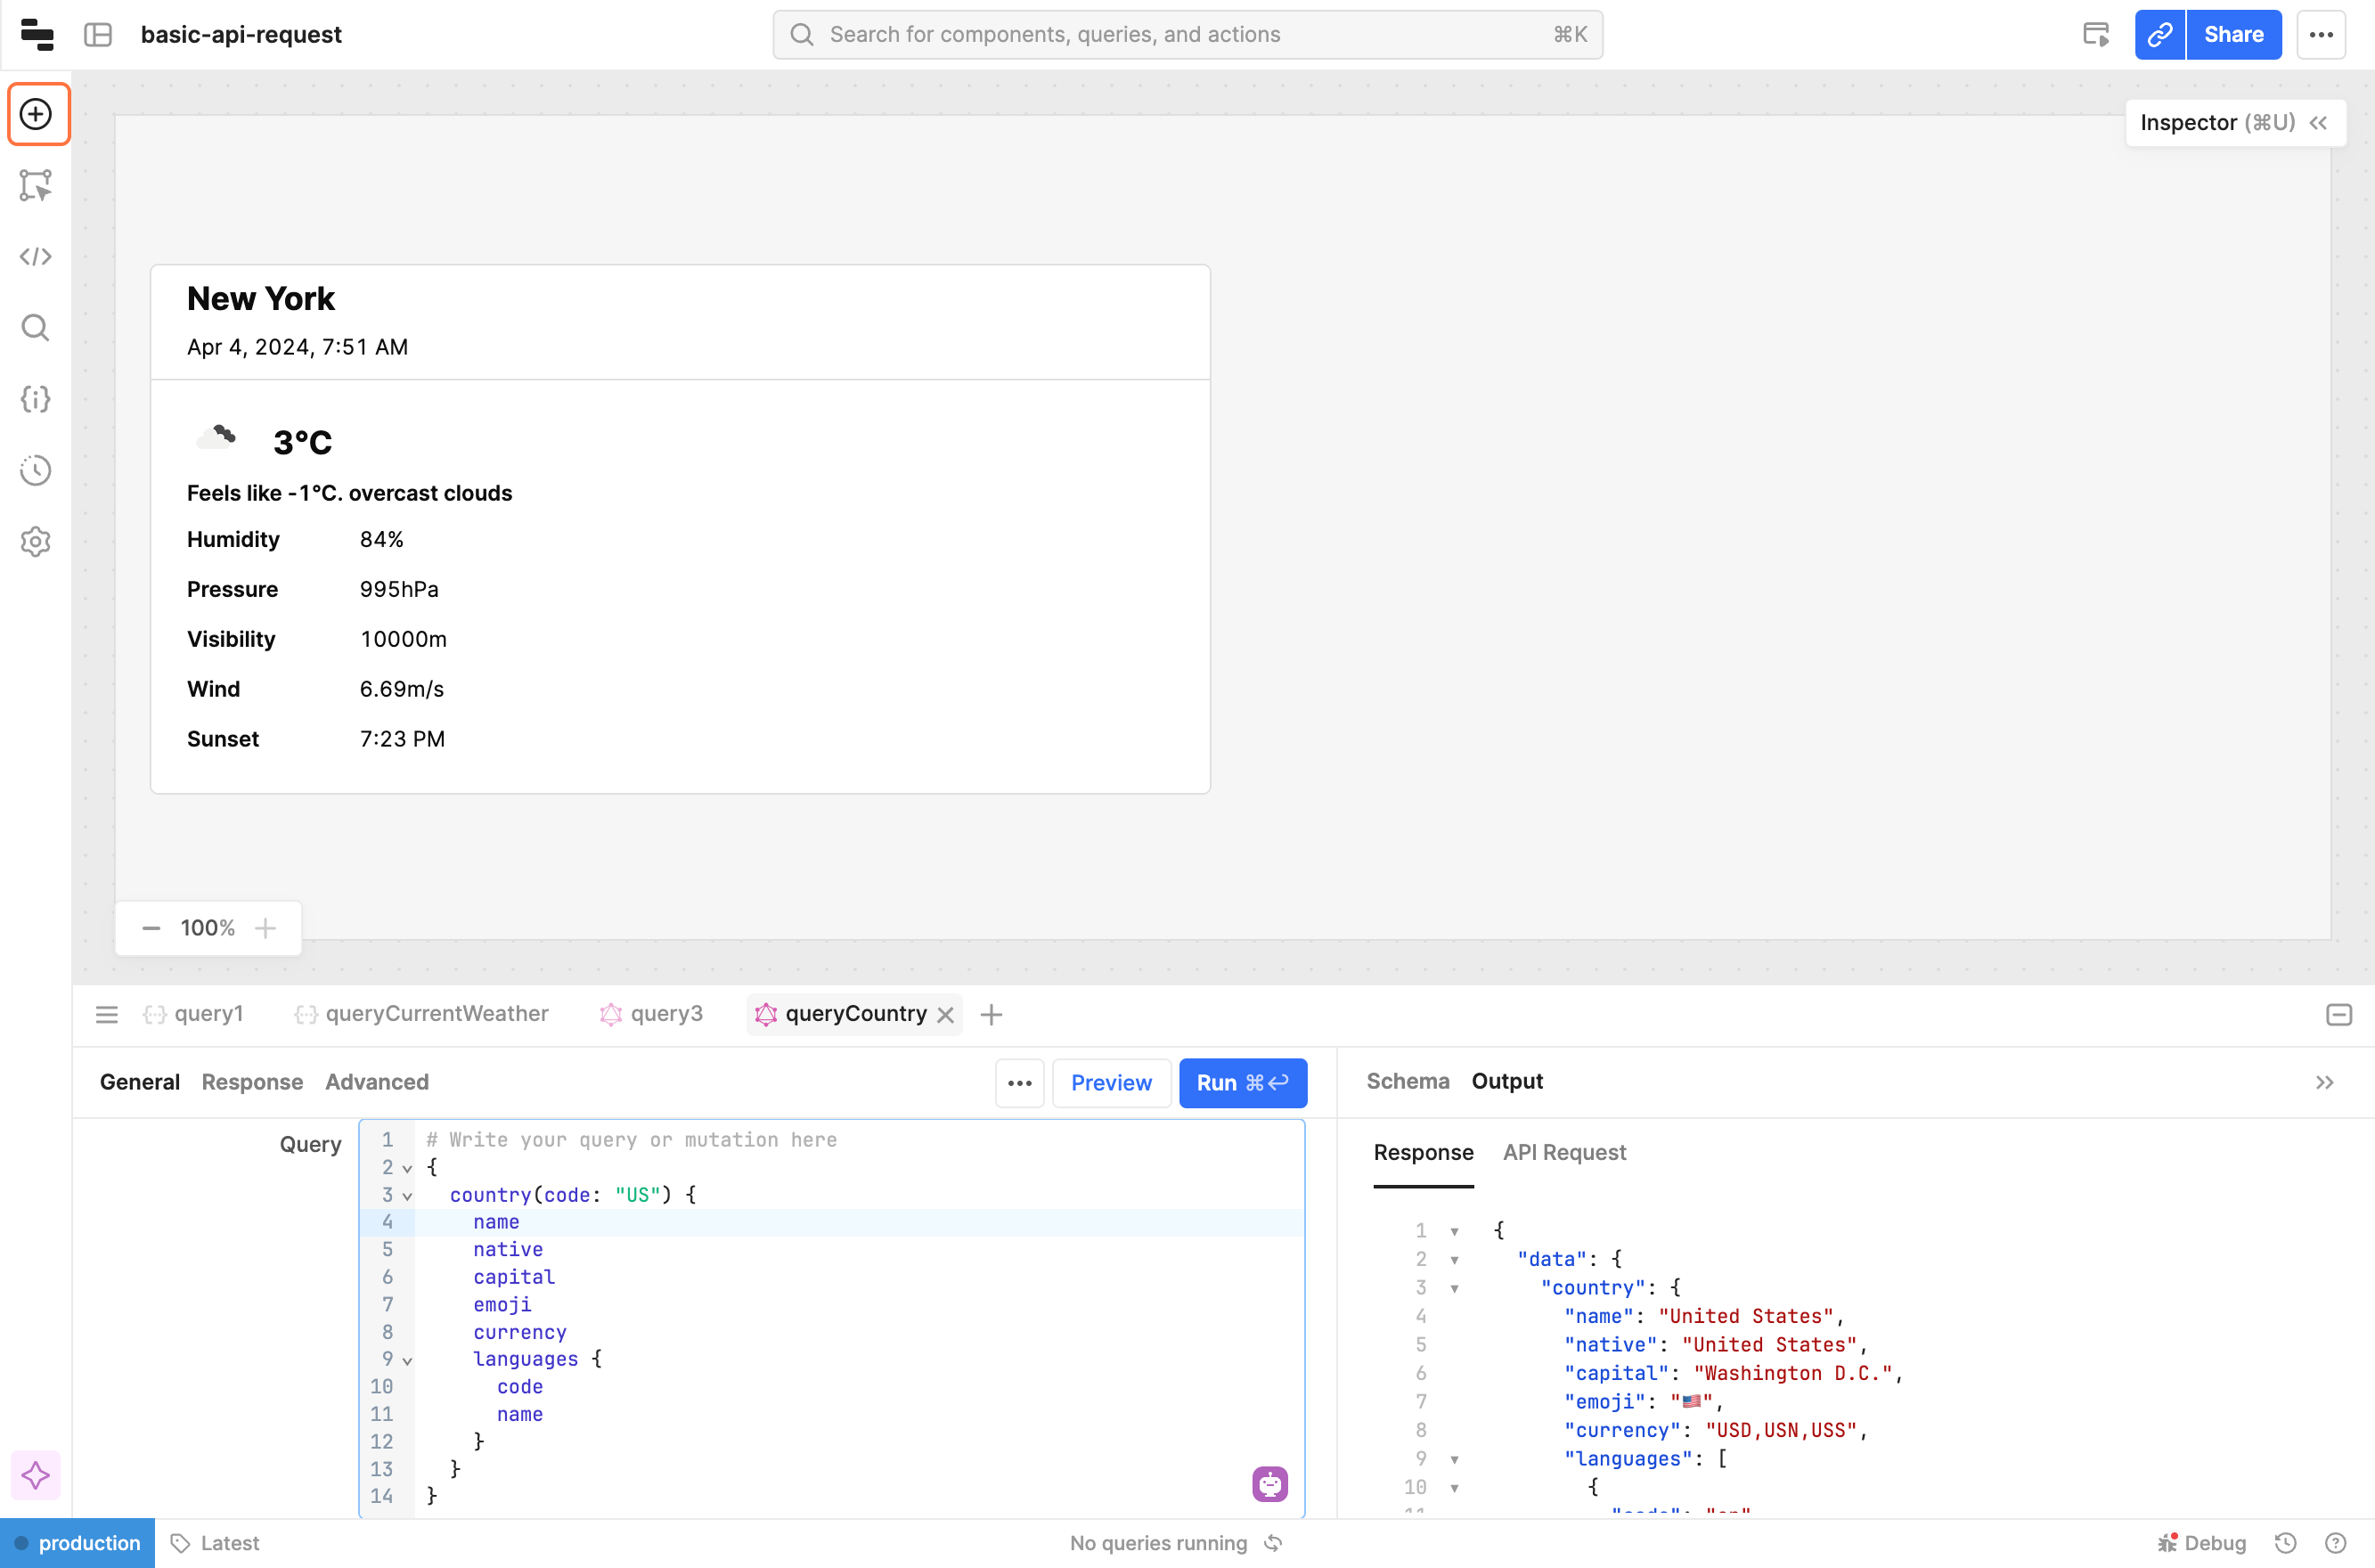The width and height of the screenshot is (2375, 1568).
Task: Zoom out canvas with minus button
Action: tap(151, 928)
